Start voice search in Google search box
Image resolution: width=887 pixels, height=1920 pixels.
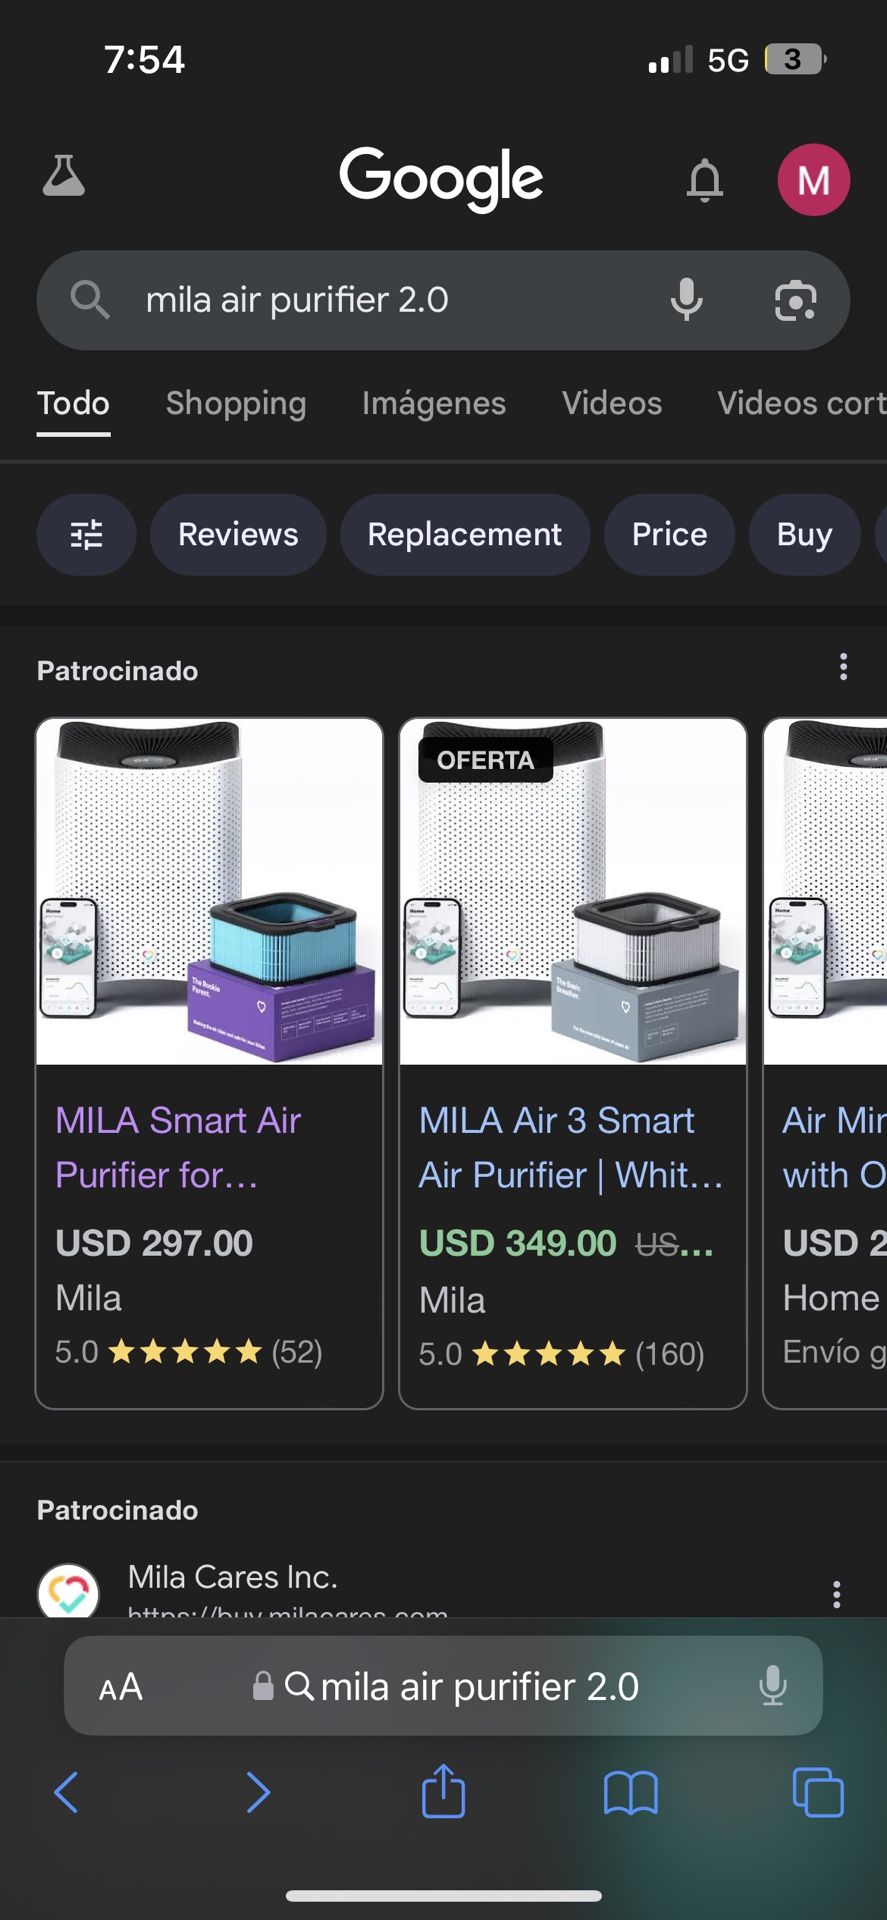pos(686,300)
